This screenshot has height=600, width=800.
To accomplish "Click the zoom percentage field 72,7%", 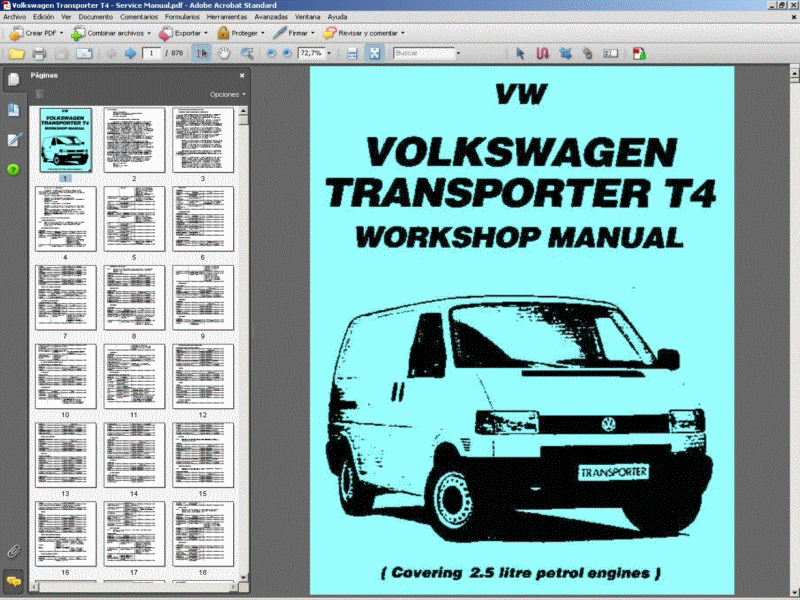I will (312, 53).
